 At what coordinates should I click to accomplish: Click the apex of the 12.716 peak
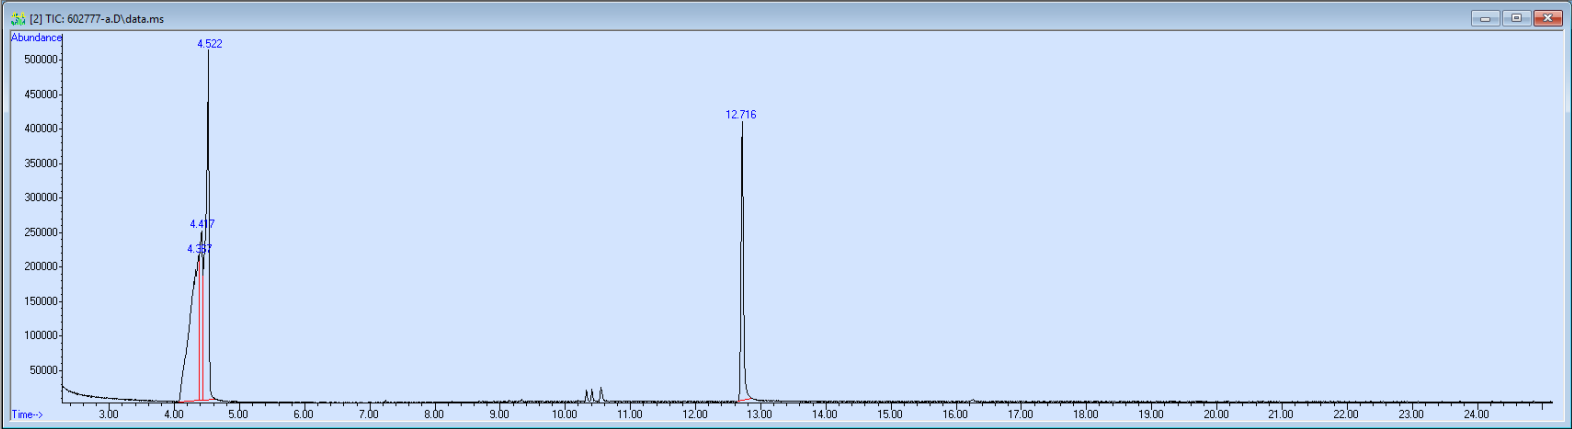742,123
